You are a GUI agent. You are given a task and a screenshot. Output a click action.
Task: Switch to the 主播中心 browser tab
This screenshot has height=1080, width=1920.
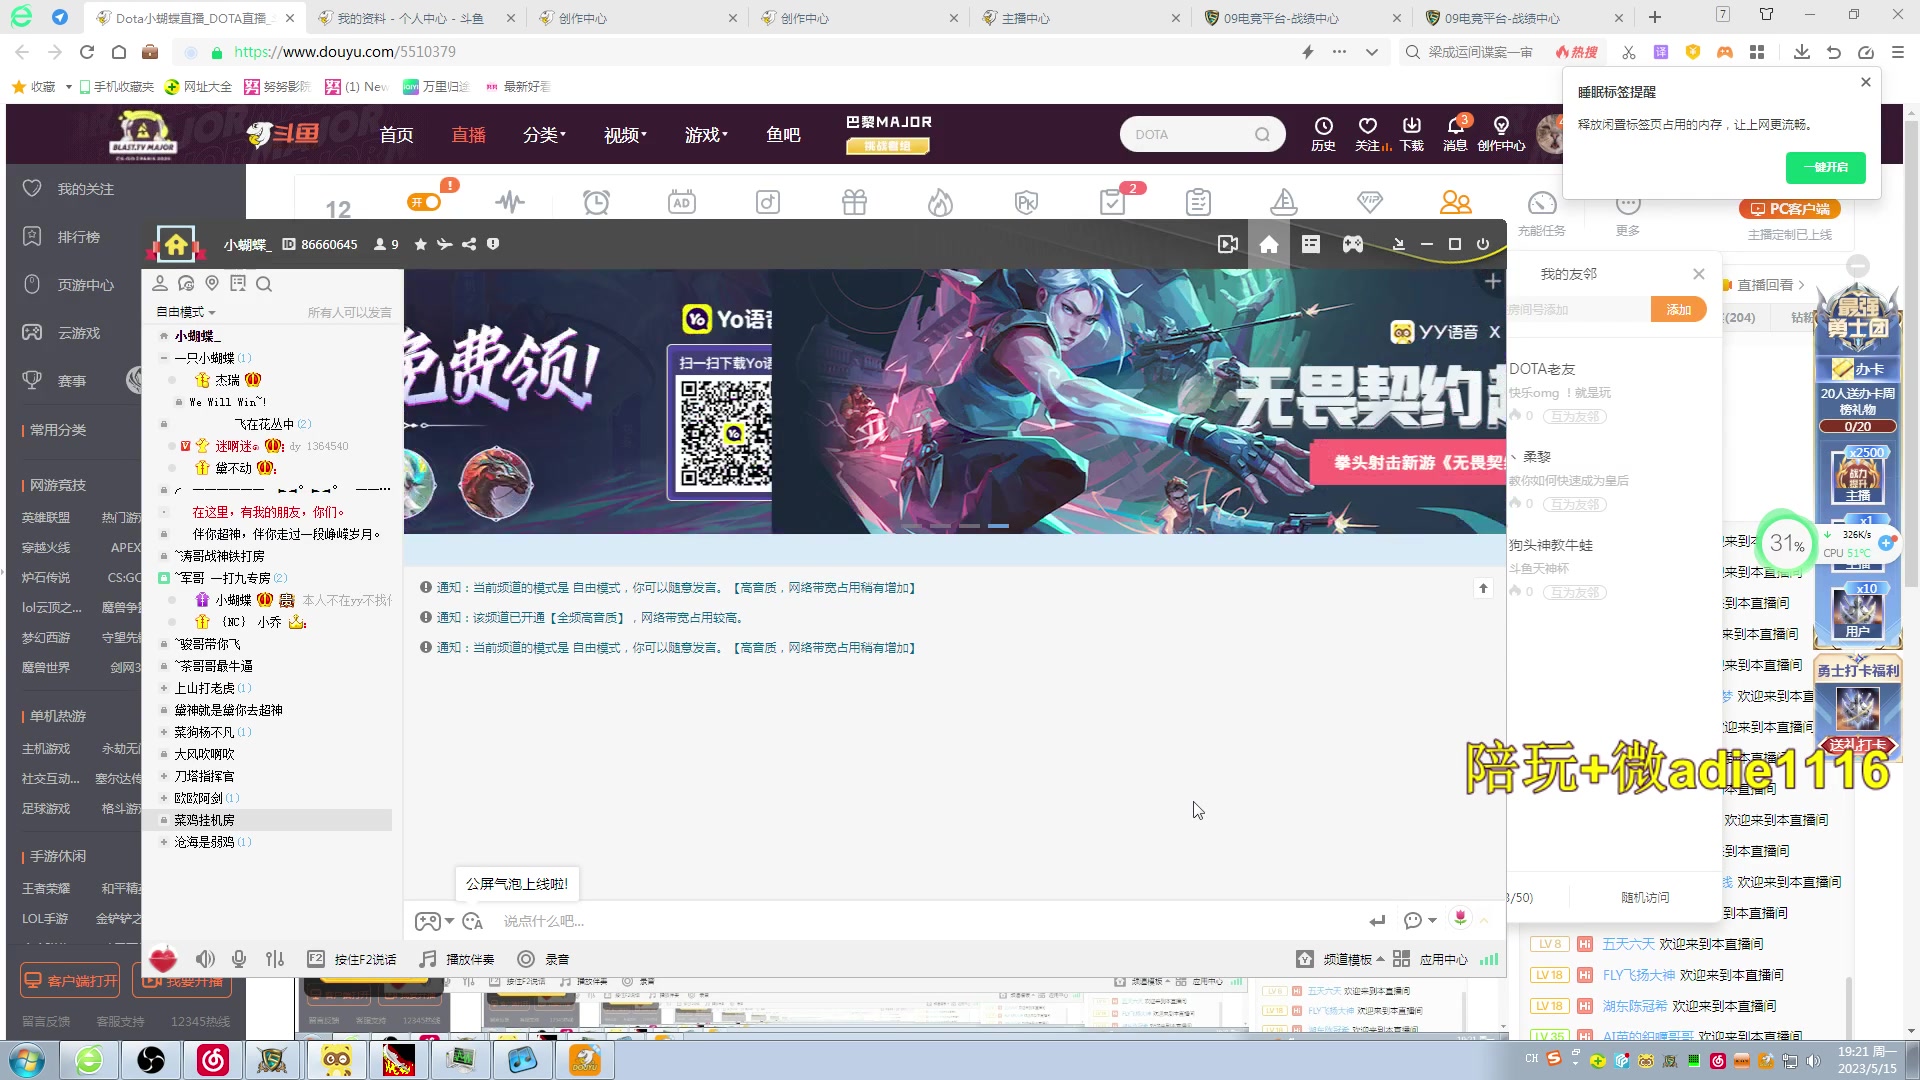click(1082, 18)
